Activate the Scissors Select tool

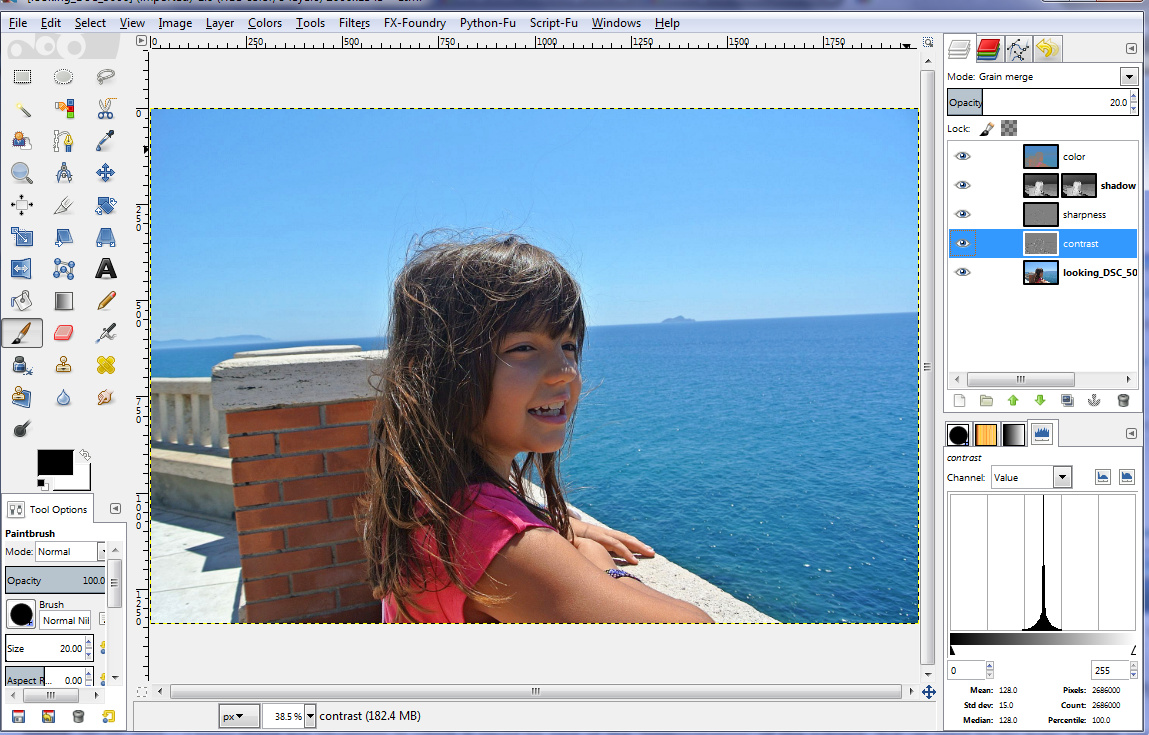106,108
